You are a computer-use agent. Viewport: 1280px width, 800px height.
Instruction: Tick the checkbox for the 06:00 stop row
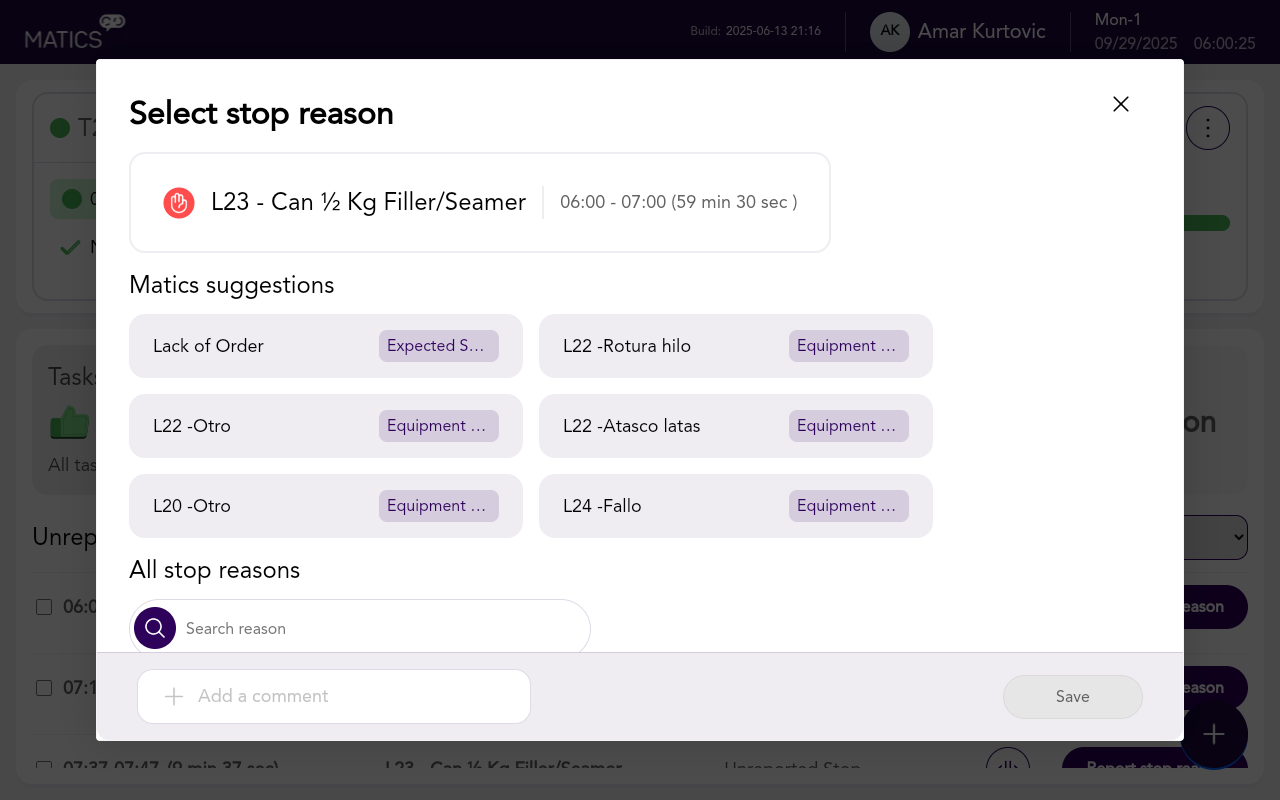point(44,607)
